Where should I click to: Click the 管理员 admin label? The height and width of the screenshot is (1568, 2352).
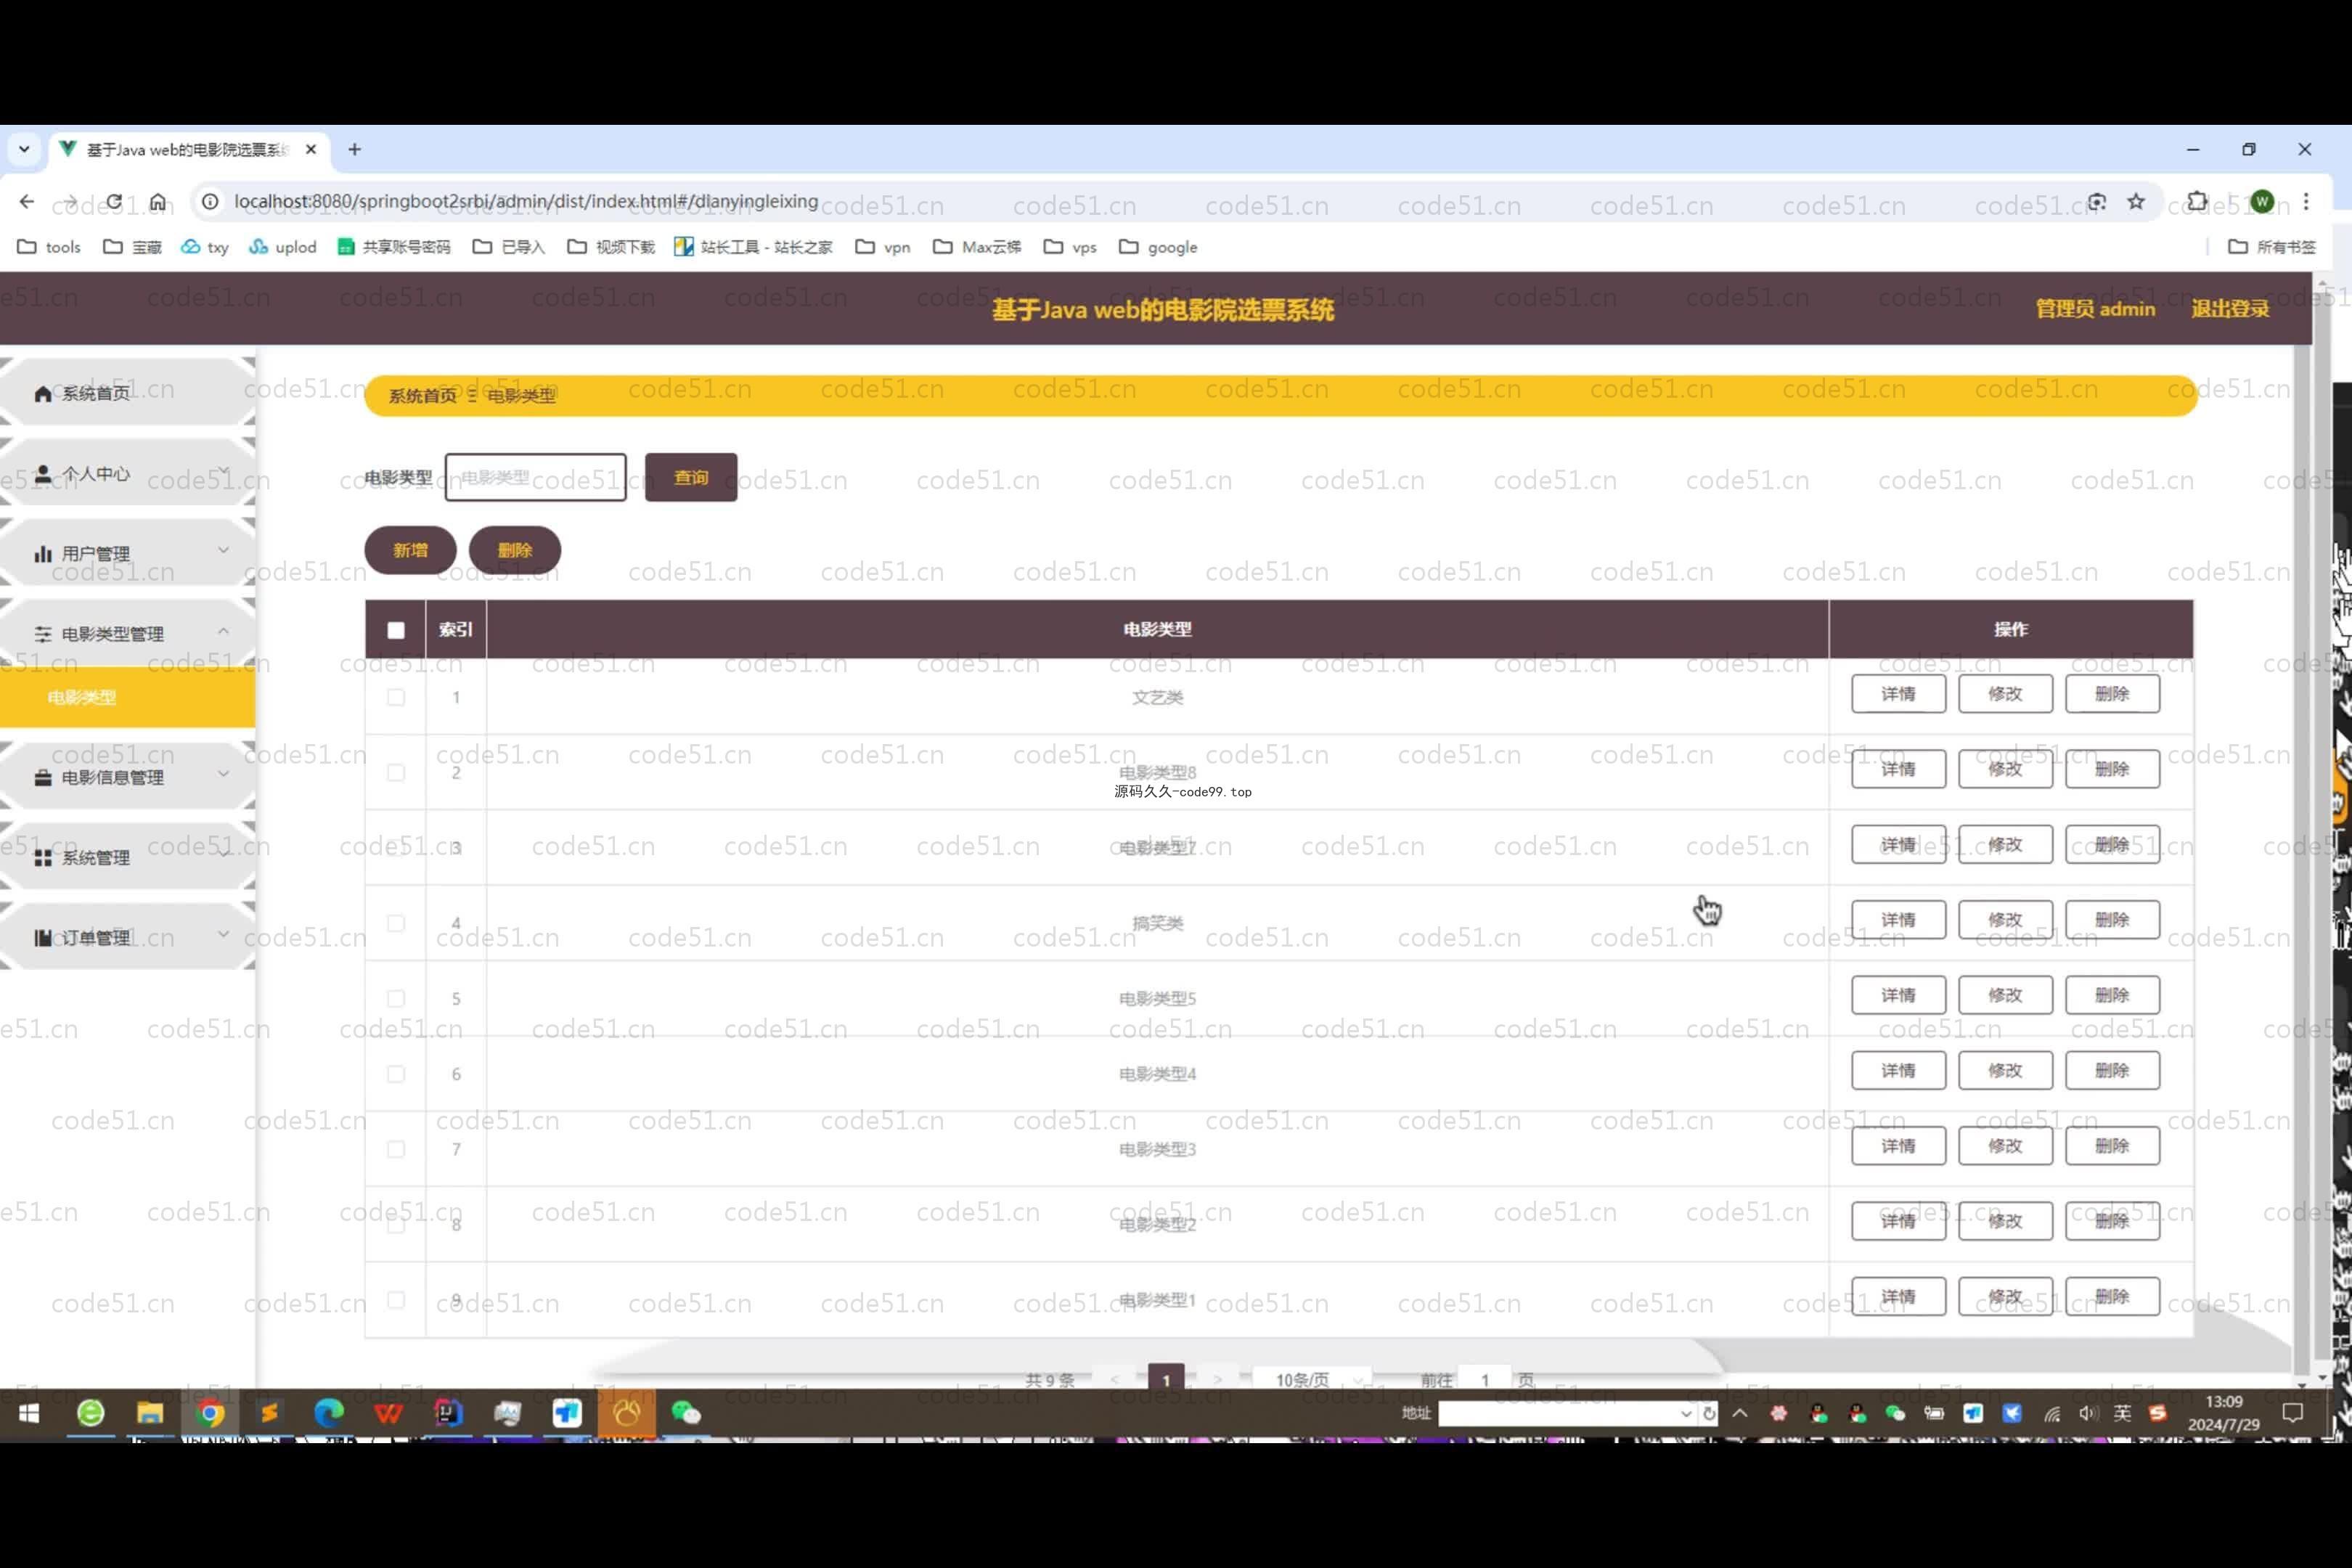[2095, 309]
